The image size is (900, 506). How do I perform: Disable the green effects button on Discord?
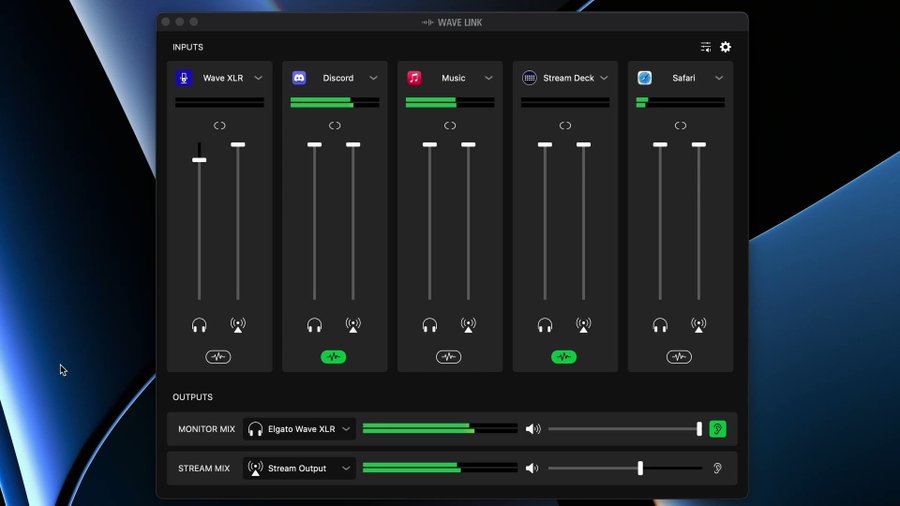pyautogui.click(x=333, y=357)
